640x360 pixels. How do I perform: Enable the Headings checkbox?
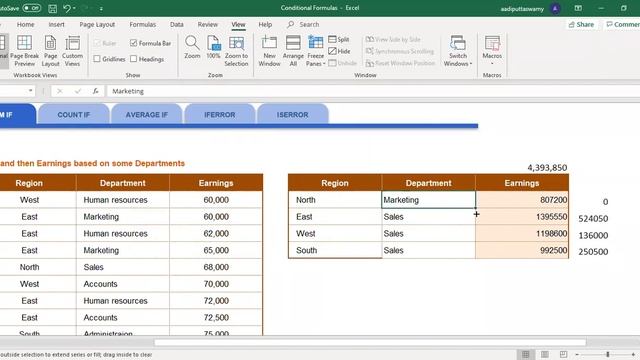pos(133,59)
